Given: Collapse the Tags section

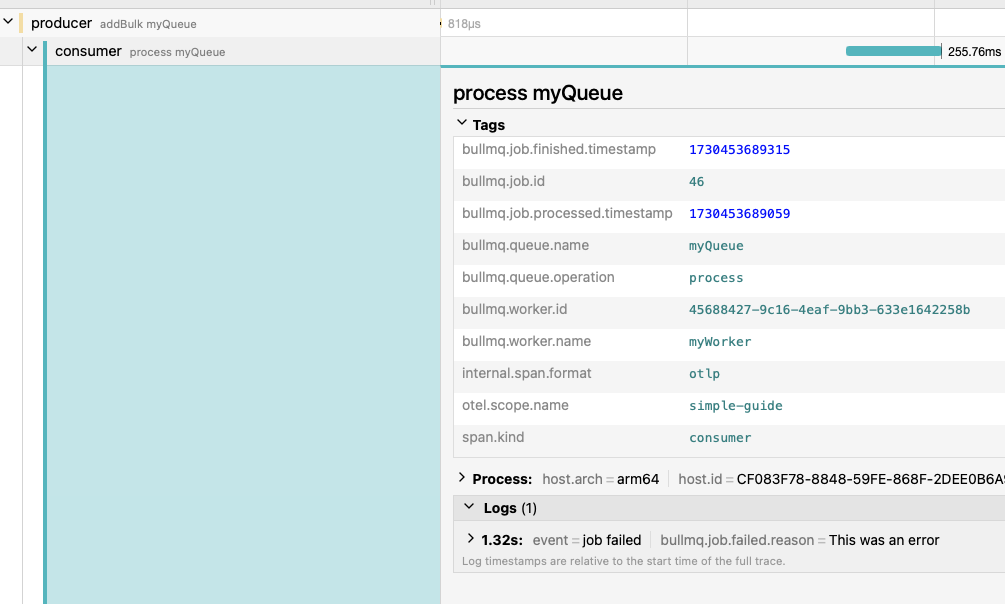Looking at the screenshot, I should (462, 124).
